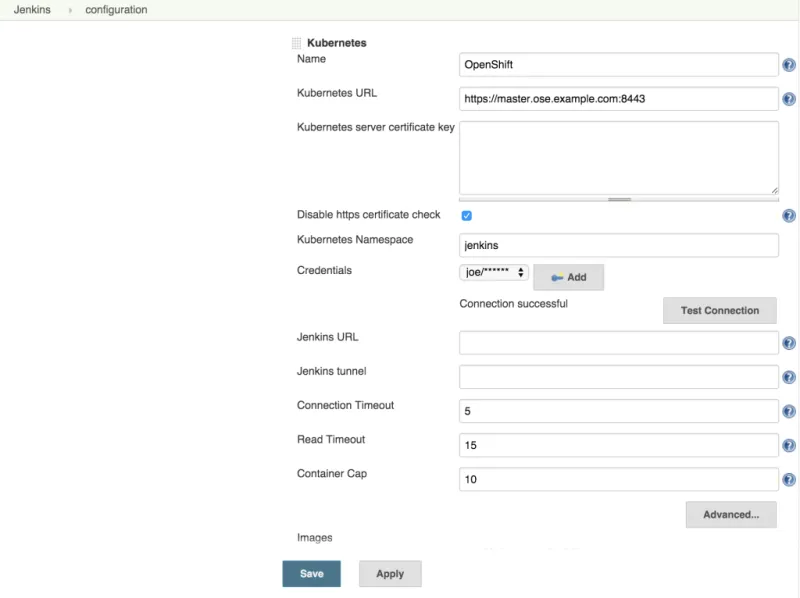Open help for Jenkins URL
The width and height of the screenshot is (800, 598).
[x=788, y=342]
